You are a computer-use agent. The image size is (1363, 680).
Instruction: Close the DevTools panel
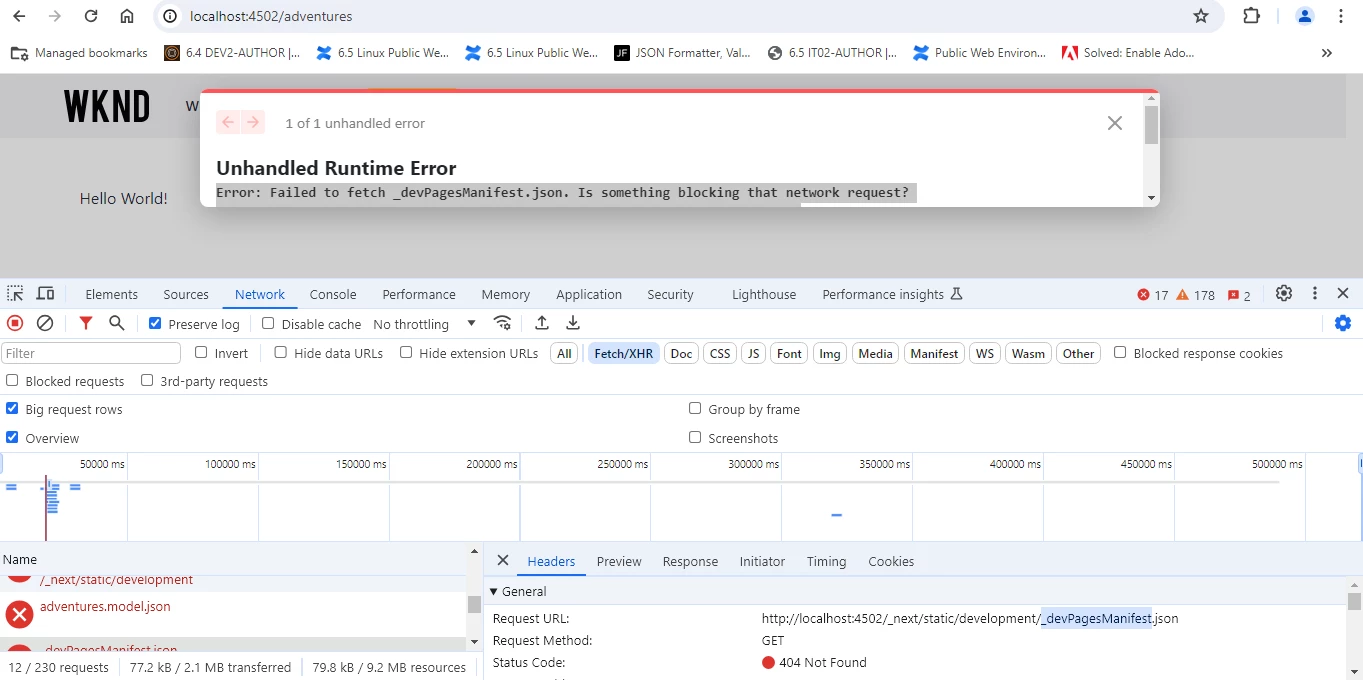1343,293
